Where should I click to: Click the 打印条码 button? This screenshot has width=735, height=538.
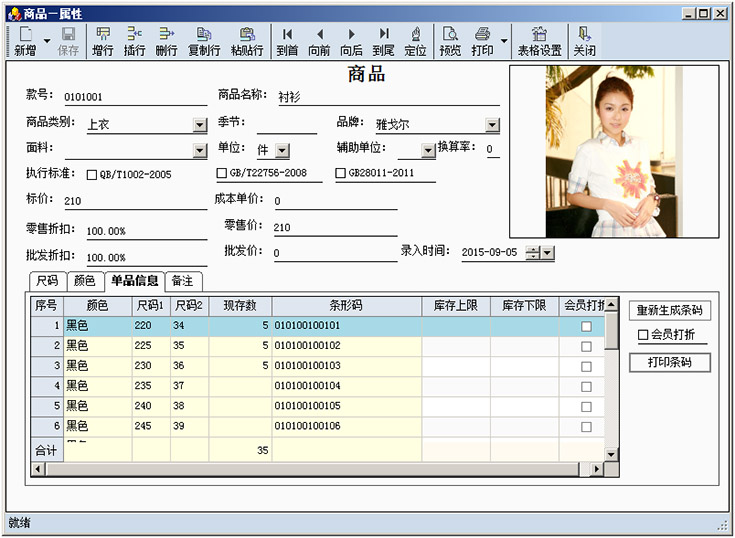click(669, 362)
